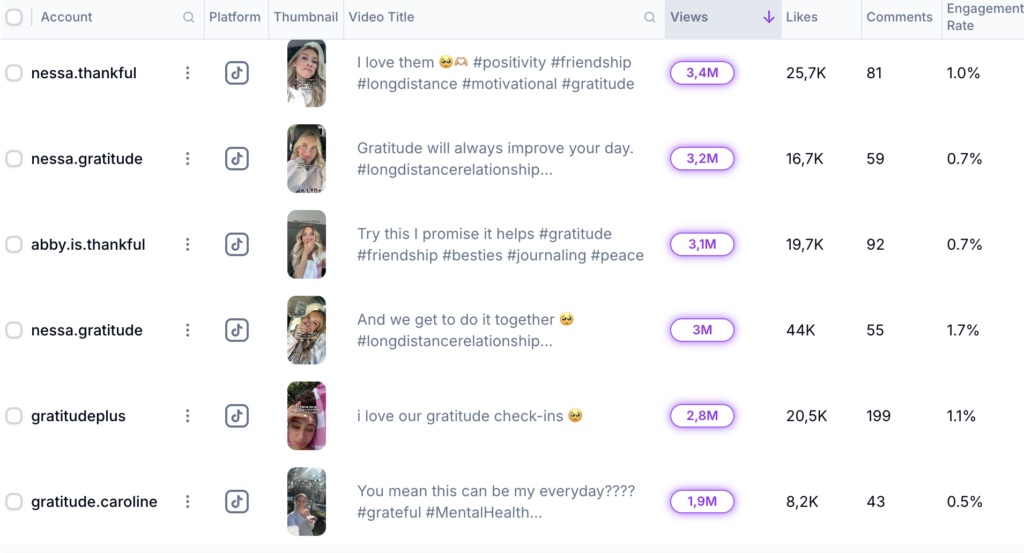1024x553 pixels.
Task: Click the Engagement Rate column header
Action: pyautogui.click(x=983, y=17)
